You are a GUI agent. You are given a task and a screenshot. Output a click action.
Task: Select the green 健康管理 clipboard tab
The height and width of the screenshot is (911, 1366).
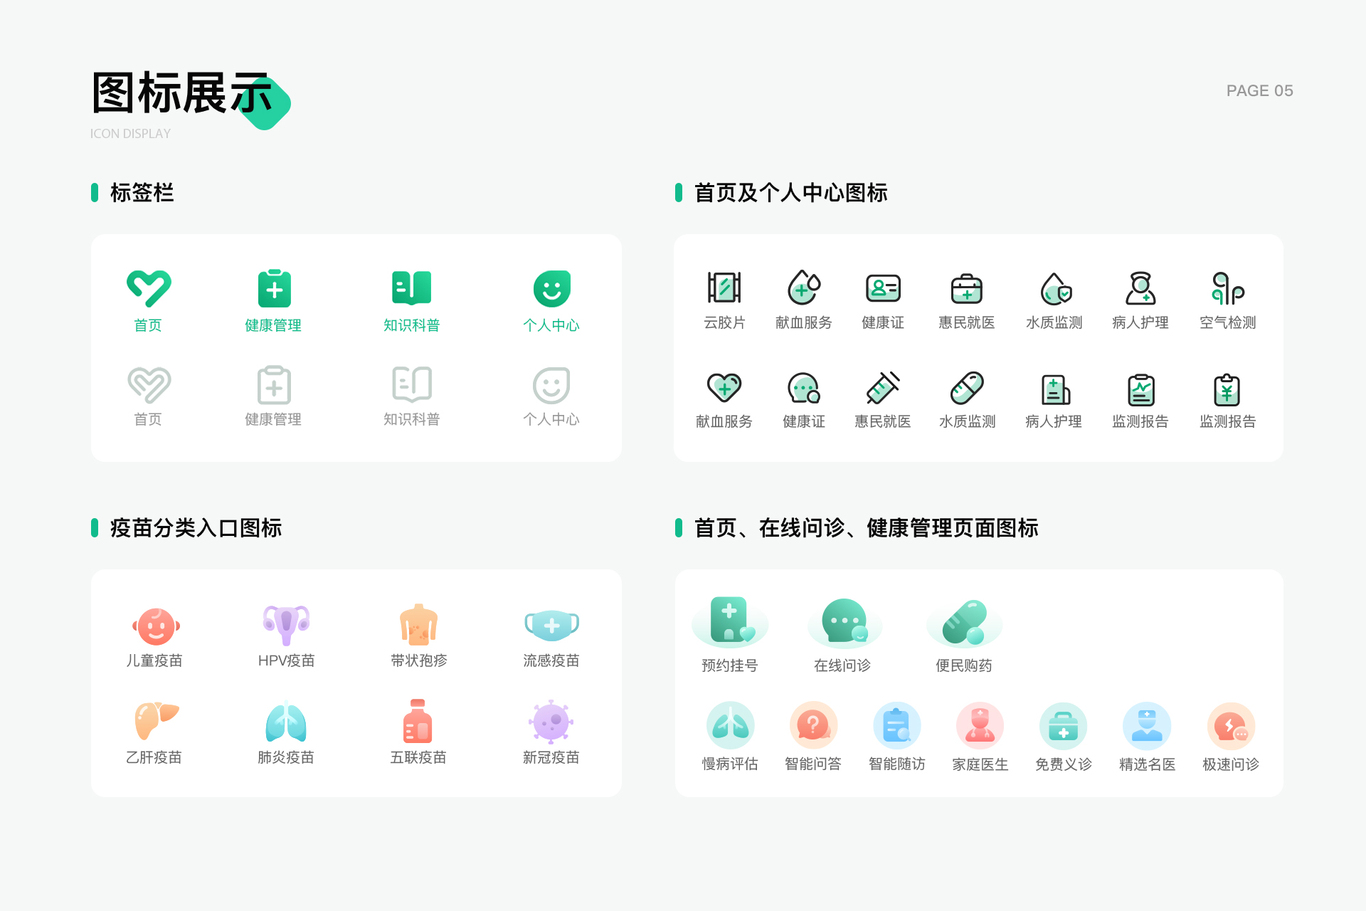click(x=274, y=289)
